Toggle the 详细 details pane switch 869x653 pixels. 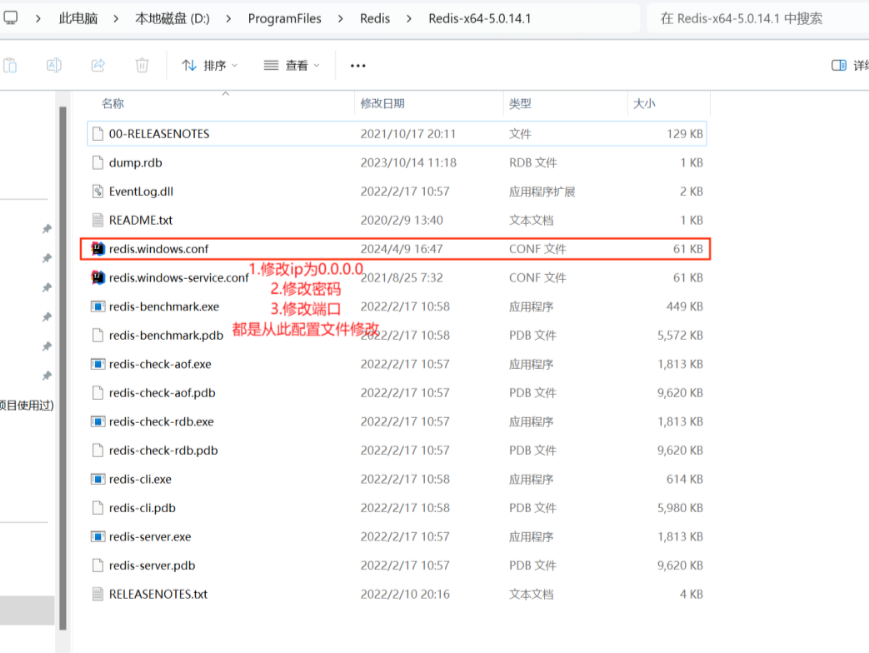[840, 64]
